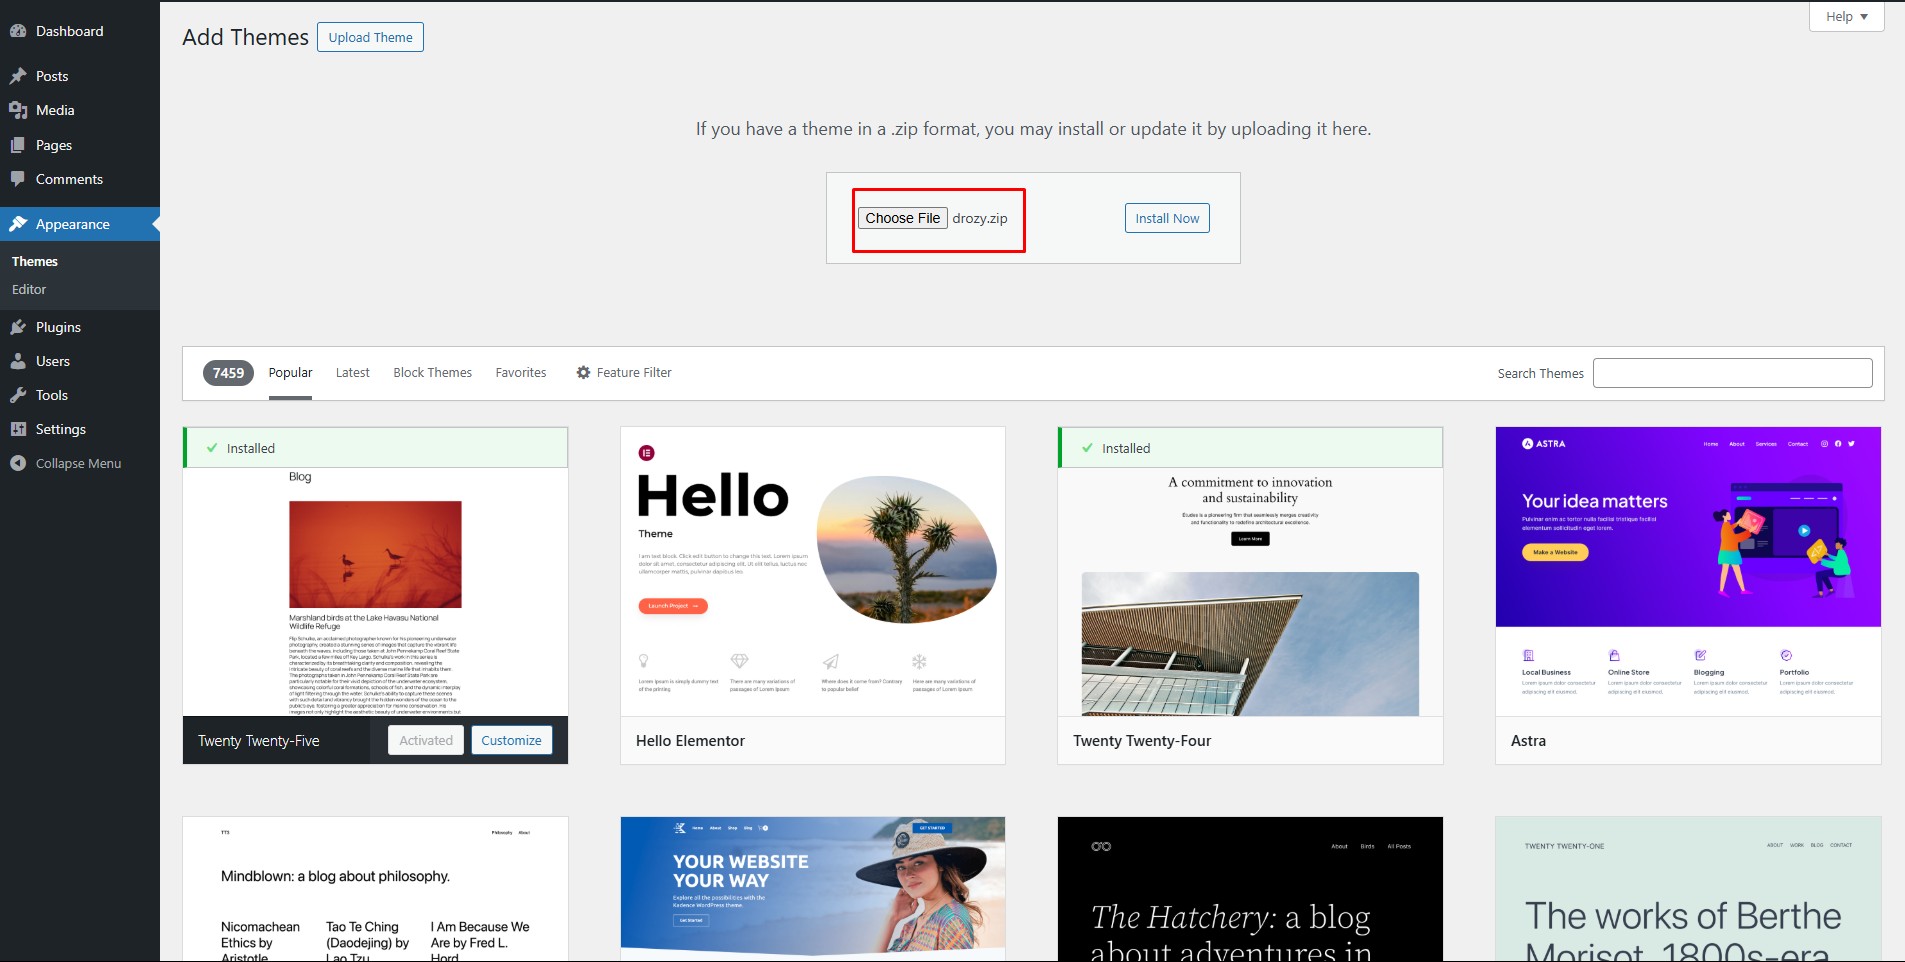This screenshot has height=962, width=1905.
Task: Click the Feature Filter gear icon
Action: (x=583, y=372)
